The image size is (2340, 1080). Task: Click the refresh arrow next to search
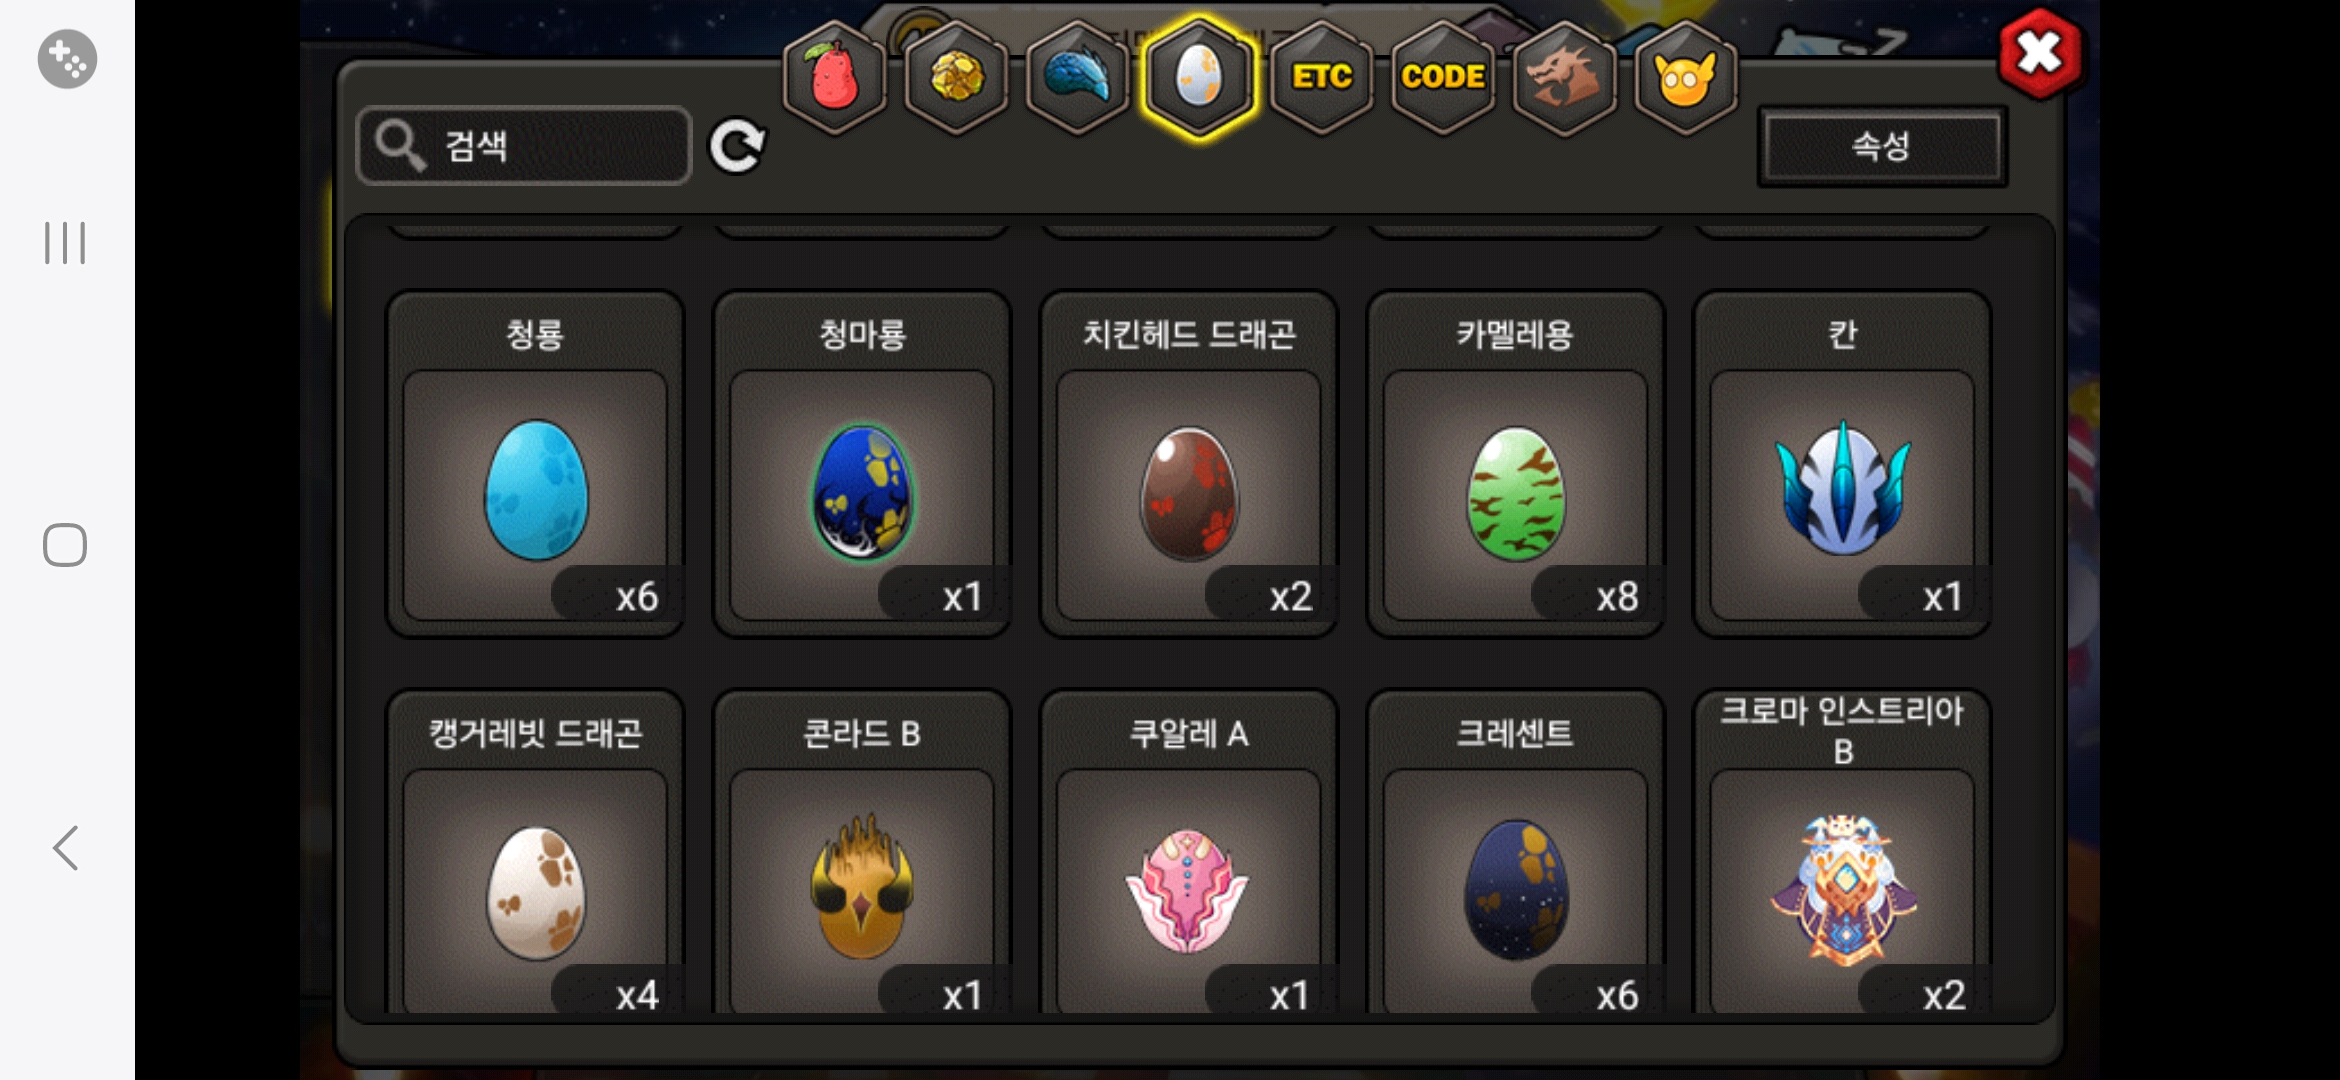pos(737,146)
